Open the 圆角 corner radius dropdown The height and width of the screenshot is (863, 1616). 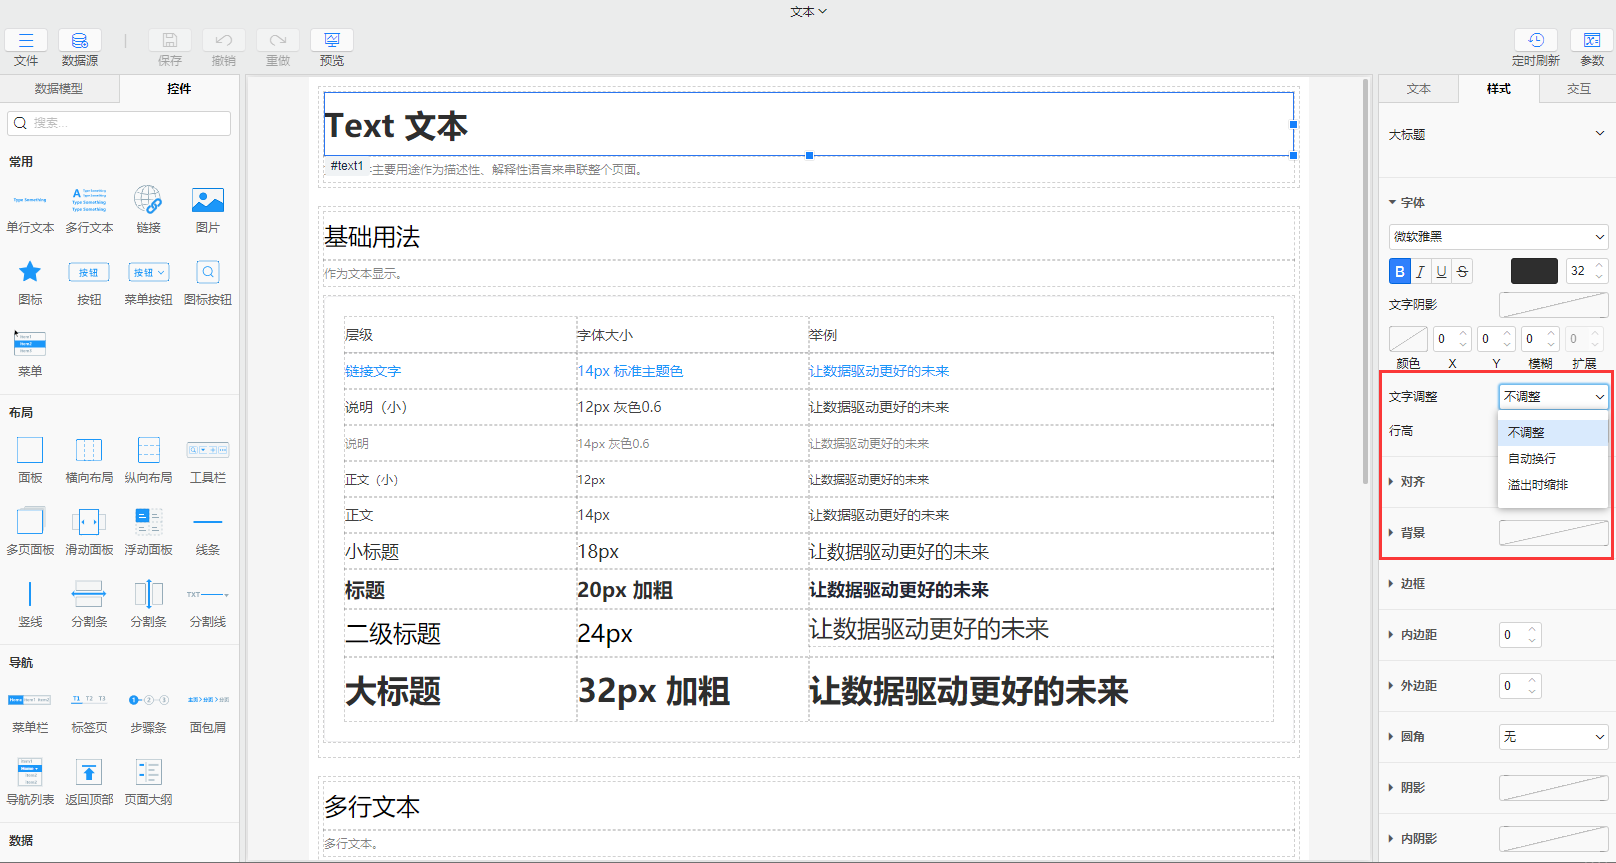coord(1553,737)
